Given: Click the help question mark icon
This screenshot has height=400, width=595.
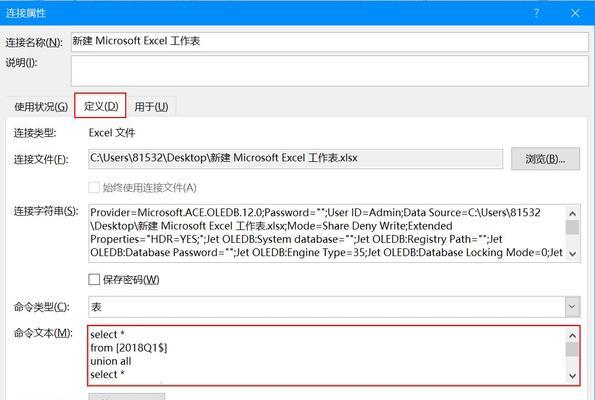Looking at the screenshot, I should pyautogui.click(x=536, y=13).
